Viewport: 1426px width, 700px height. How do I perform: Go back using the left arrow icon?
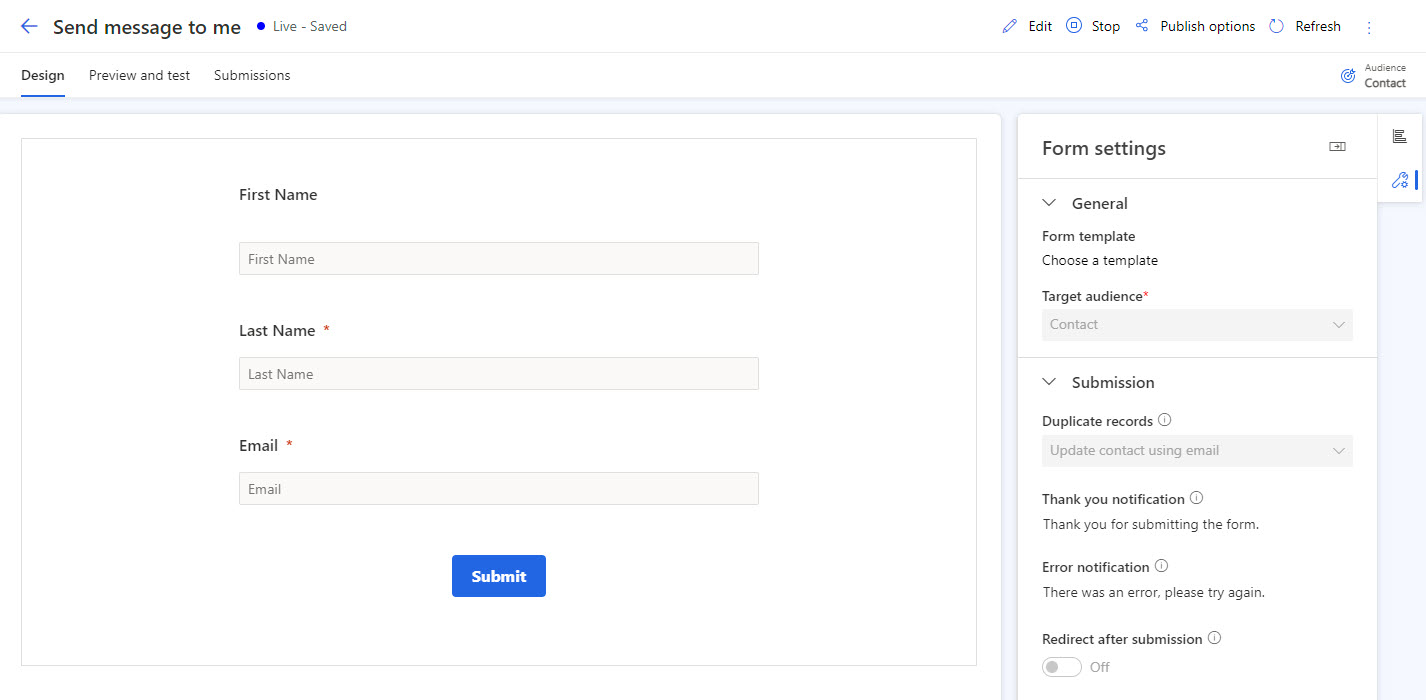tap(29, 27)
